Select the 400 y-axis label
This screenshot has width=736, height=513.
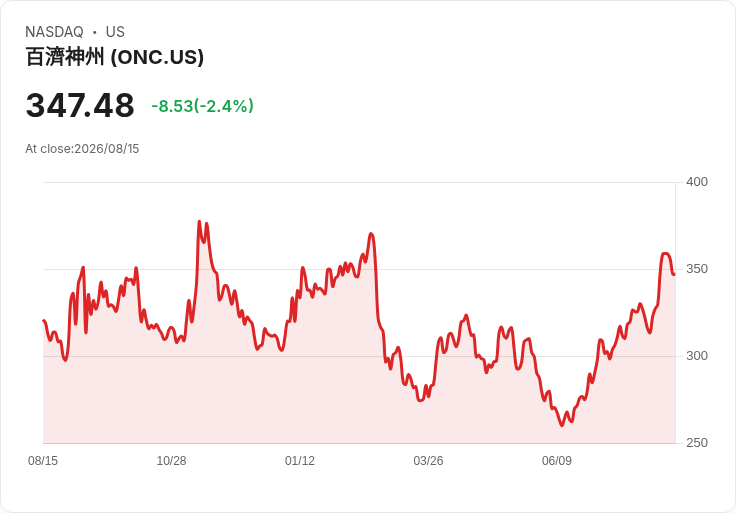(x=697, y=182)
